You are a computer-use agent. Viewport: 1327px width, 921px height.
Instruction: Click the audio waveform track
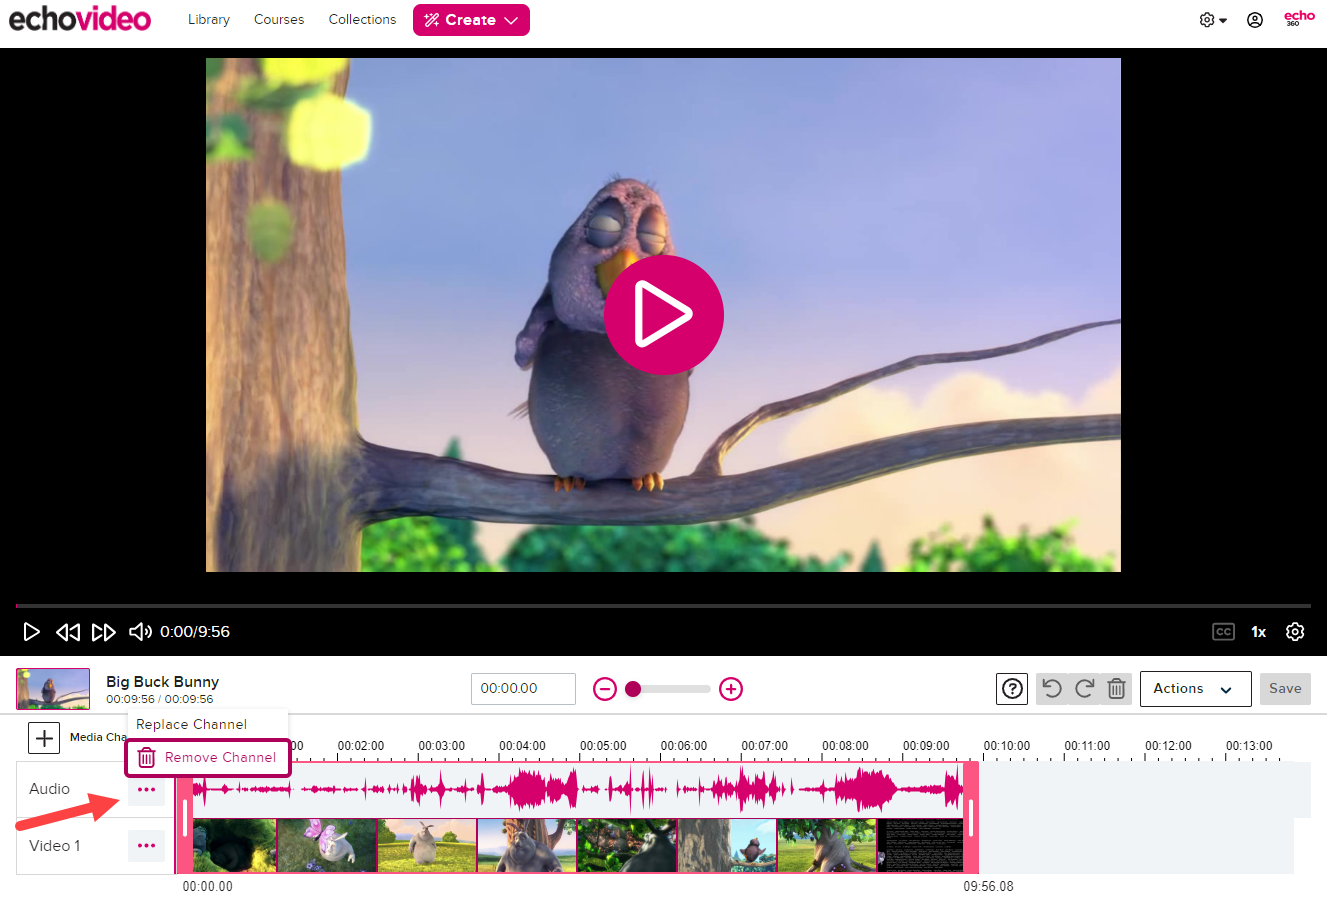pyautogui.click(x=577, y=790)
